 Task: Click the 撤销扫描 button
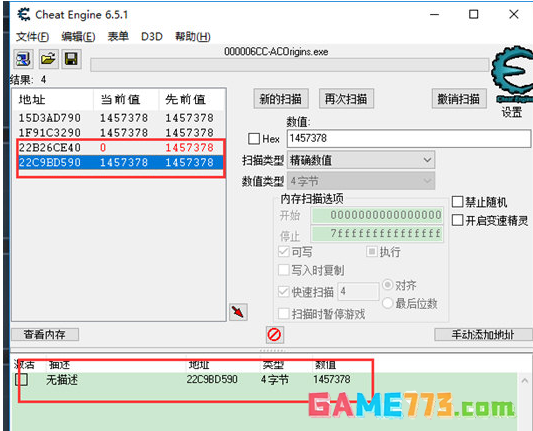coord(459,99)
